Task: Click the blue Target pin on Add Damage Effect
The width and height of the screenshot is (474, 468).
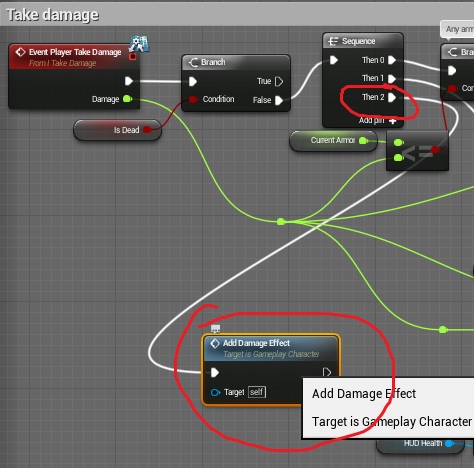Action: point(215,393)
